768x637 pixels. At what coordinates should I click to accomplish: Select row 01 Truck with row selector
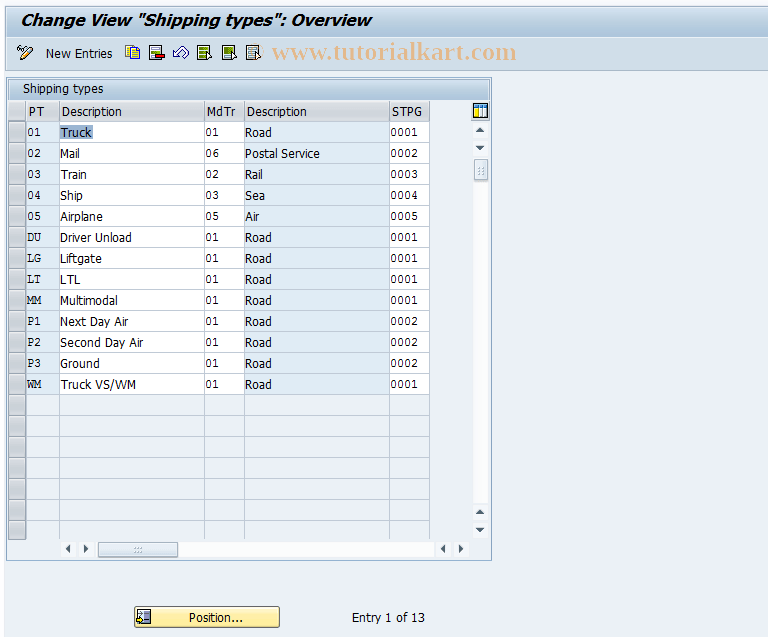[x=17, y=132]
